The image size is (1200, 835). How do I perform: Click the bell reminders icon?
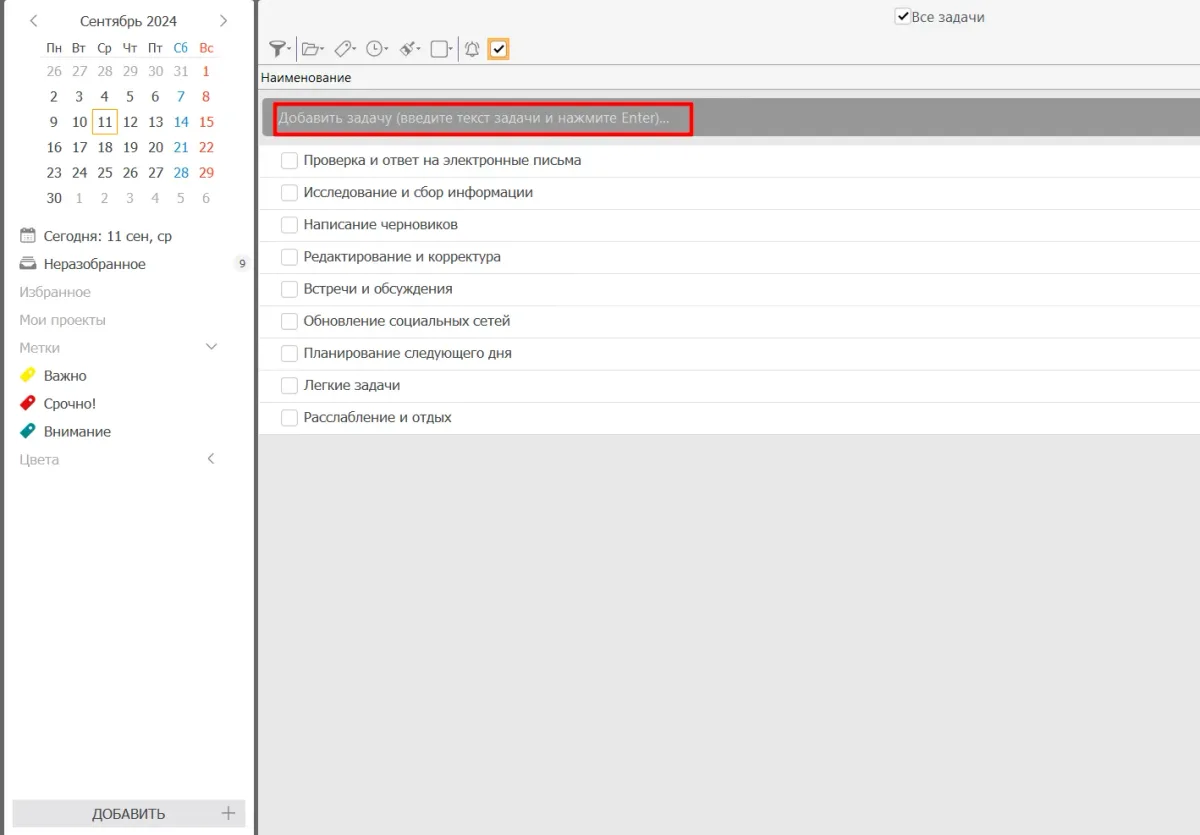pyautogui.click(x=472, y=49)
